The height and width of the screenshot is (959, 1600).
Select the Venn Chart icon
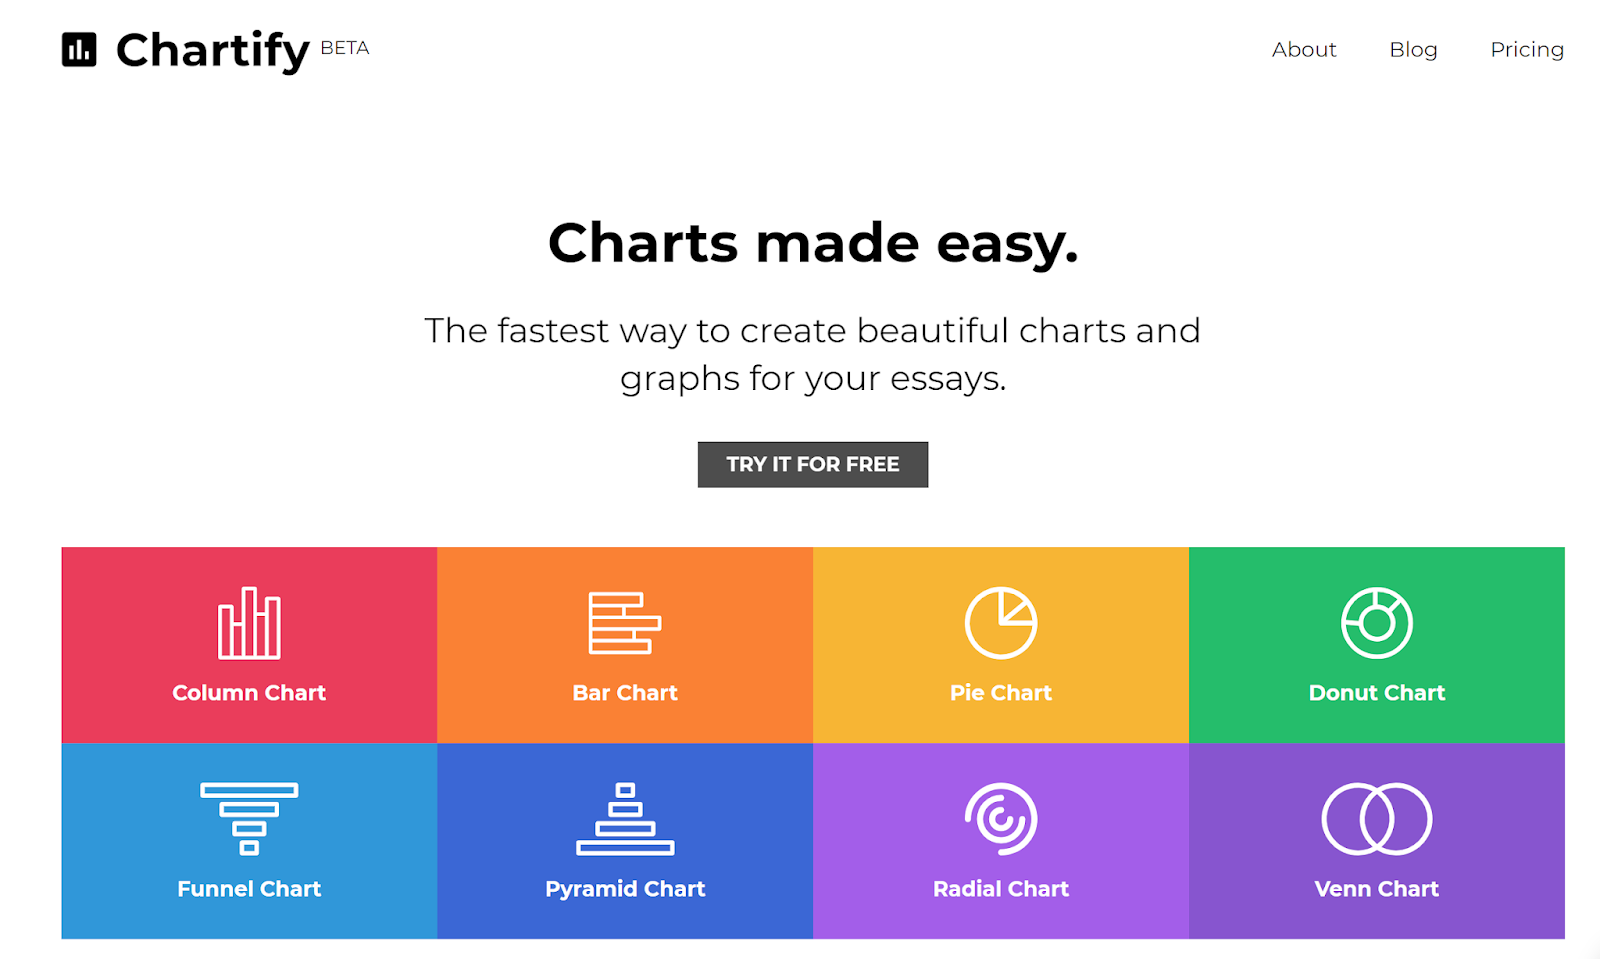pos(1377,817)
